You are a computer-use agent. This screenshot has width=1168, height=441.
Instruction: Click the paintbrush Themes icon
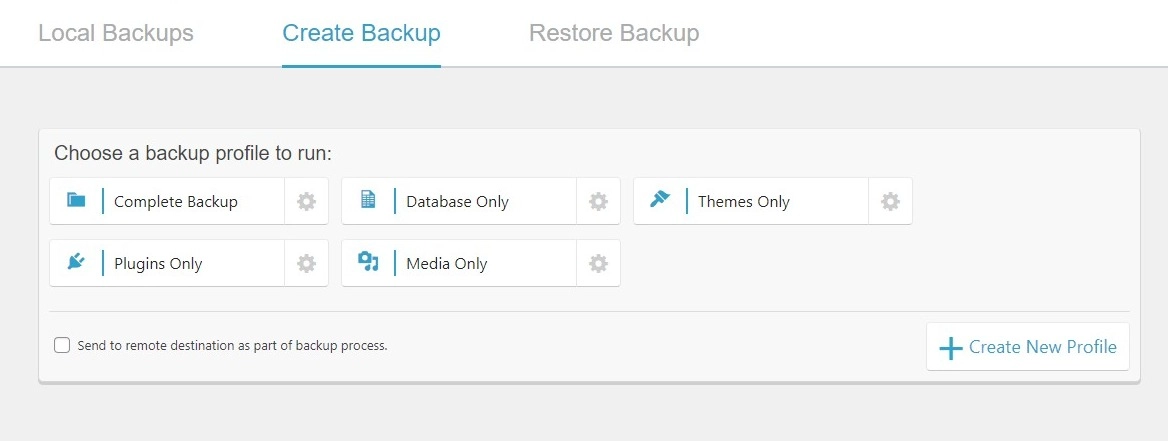click(660, 200)
